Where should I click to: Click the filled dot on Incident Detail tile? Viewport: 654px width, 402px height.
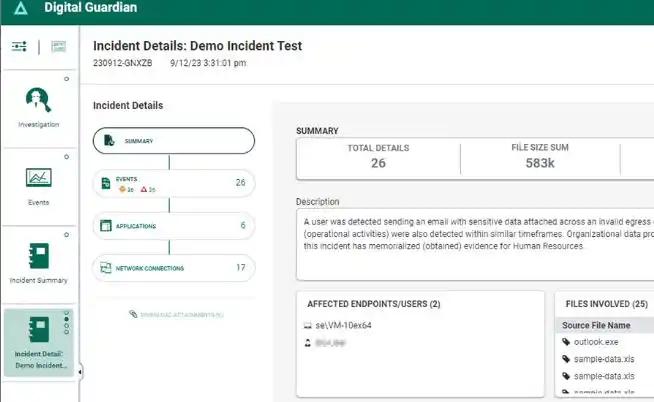(66, 319)
